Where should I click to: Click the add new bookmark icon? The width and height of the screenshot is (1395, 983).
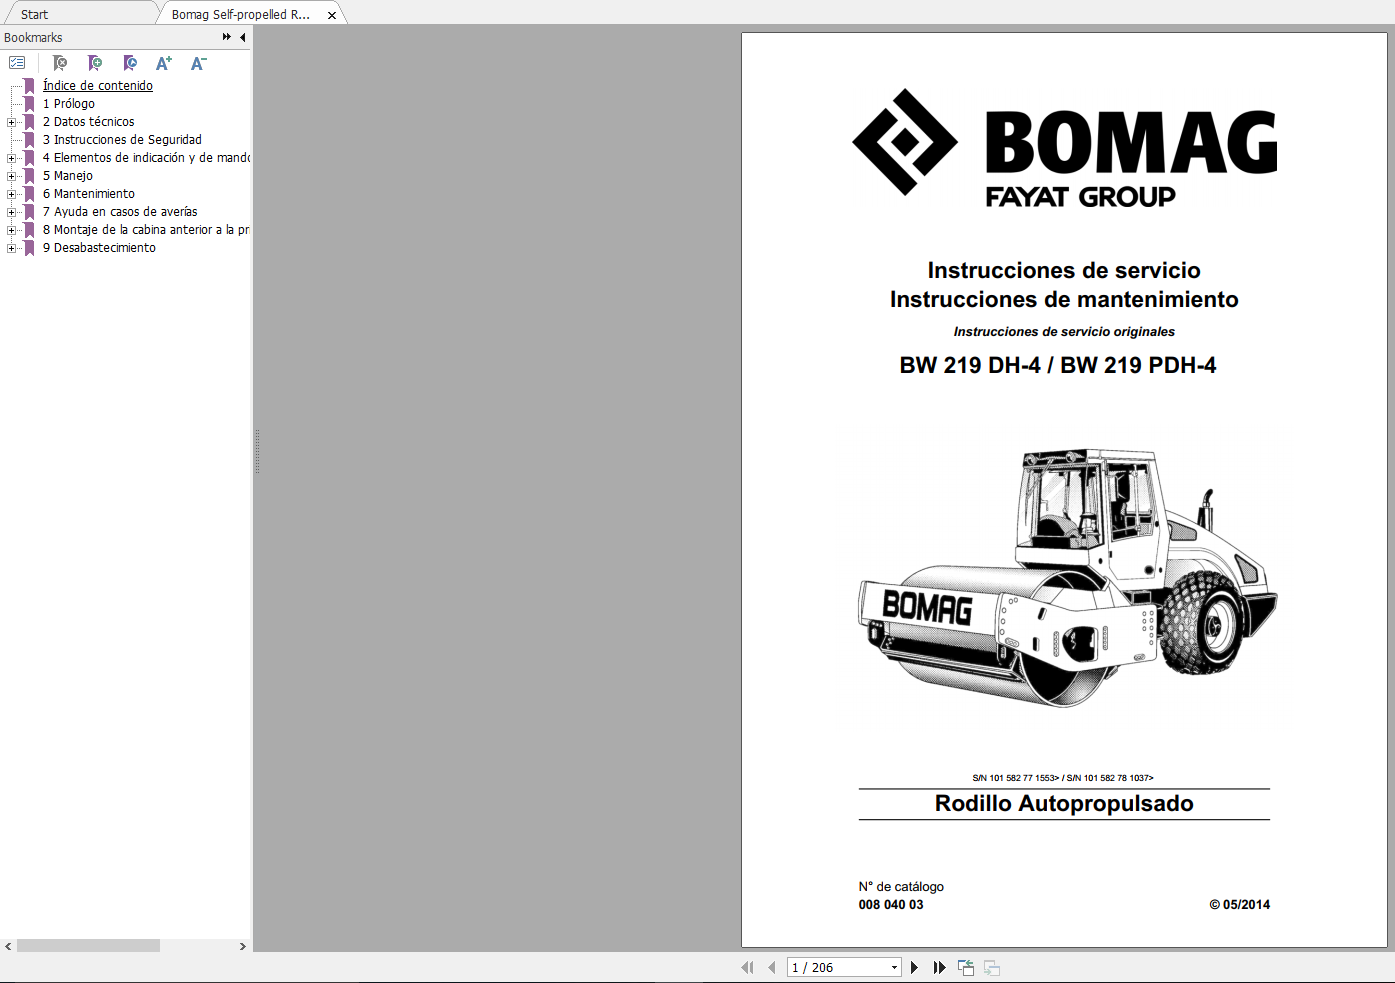point(95,63)
